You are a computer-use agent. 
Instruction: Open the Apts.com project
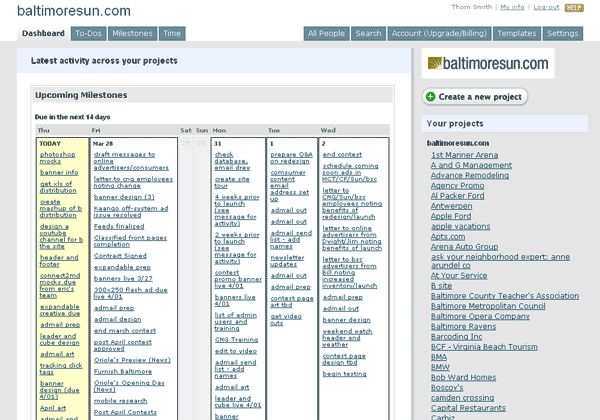(x=448, y=236)
